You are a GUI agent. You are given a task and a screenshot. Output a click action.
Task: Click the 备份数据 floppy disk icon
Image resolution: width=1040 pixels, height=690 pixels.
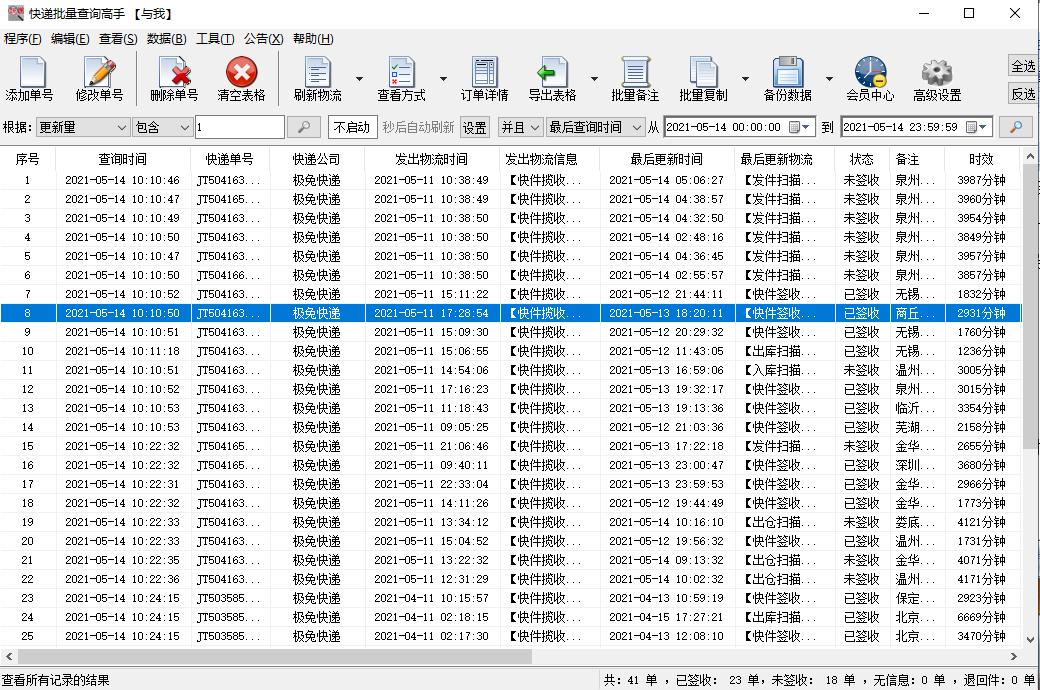pyautogui.click(x=787, y=72)
